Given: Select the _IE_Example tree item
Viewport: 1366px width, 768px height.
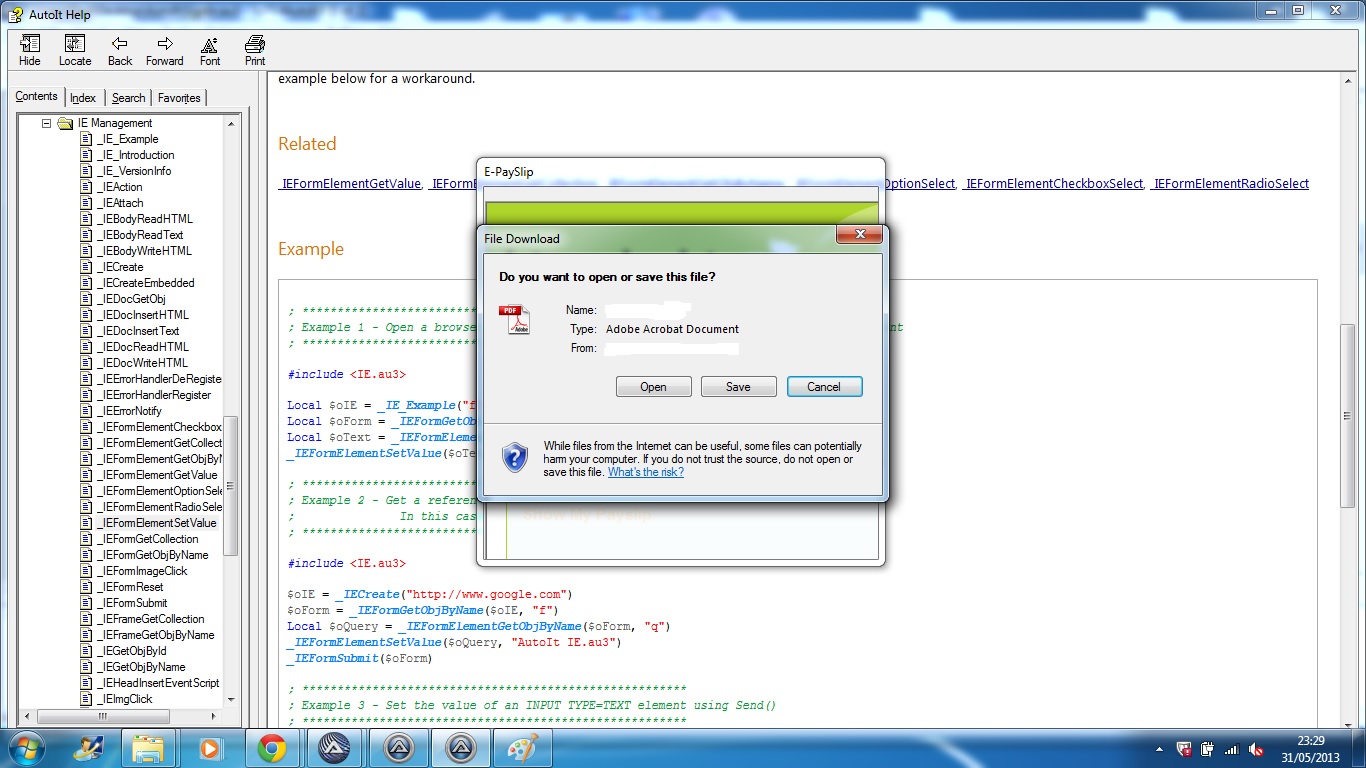Looking at the screenshot, I should tap(127, 139).
